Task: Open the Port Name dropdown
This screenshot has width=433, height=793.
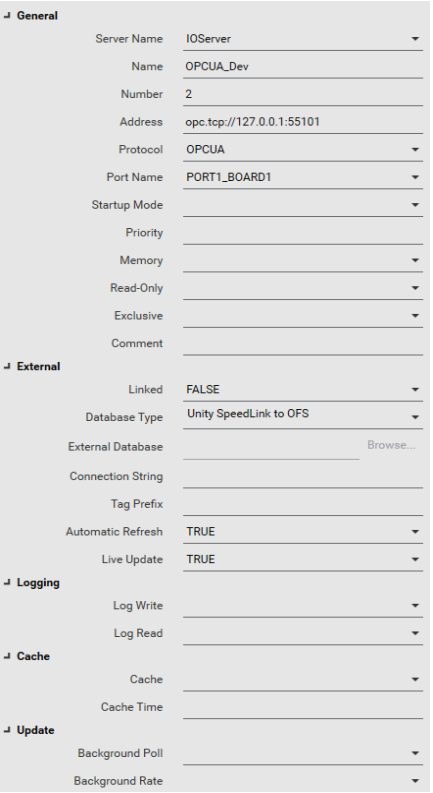Action: coord(303,178)
